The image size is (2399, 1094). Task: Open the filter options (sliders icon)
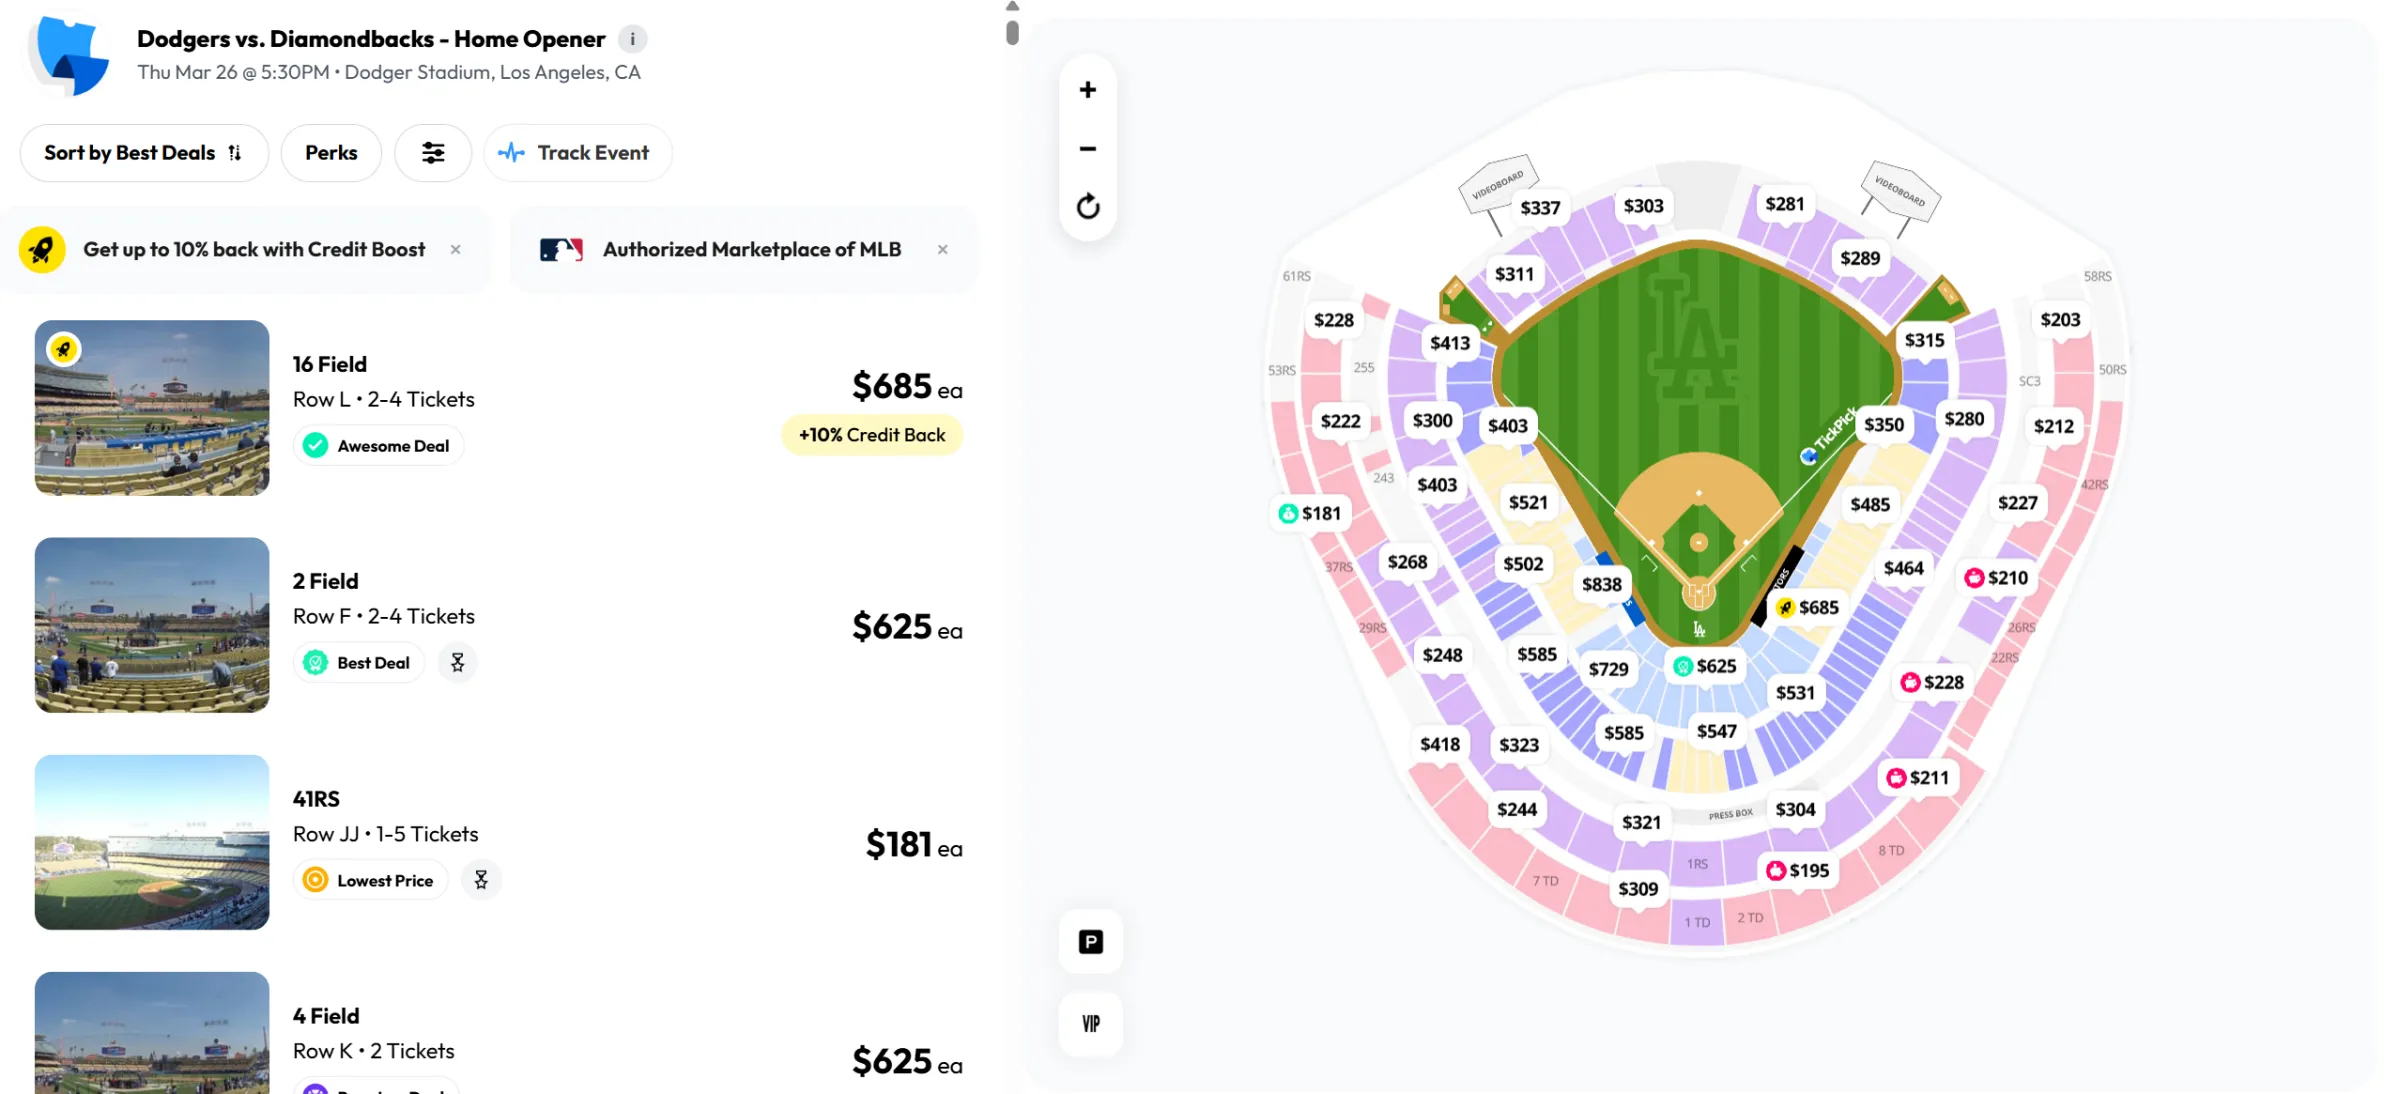click(433, 152)
